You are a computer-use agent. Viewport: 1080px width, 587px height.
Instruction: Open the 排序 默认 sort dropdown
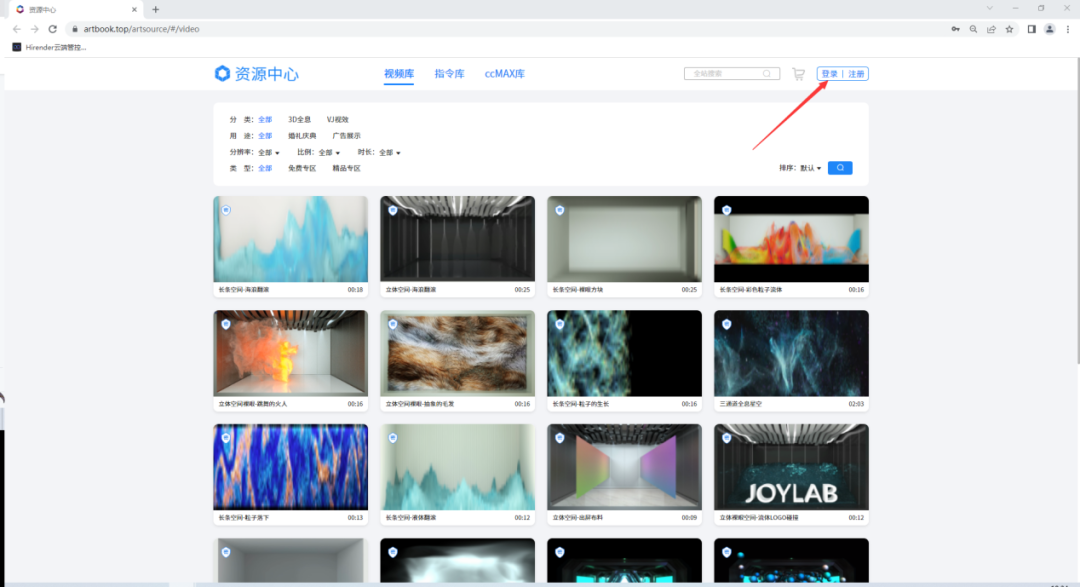(811, 168)
